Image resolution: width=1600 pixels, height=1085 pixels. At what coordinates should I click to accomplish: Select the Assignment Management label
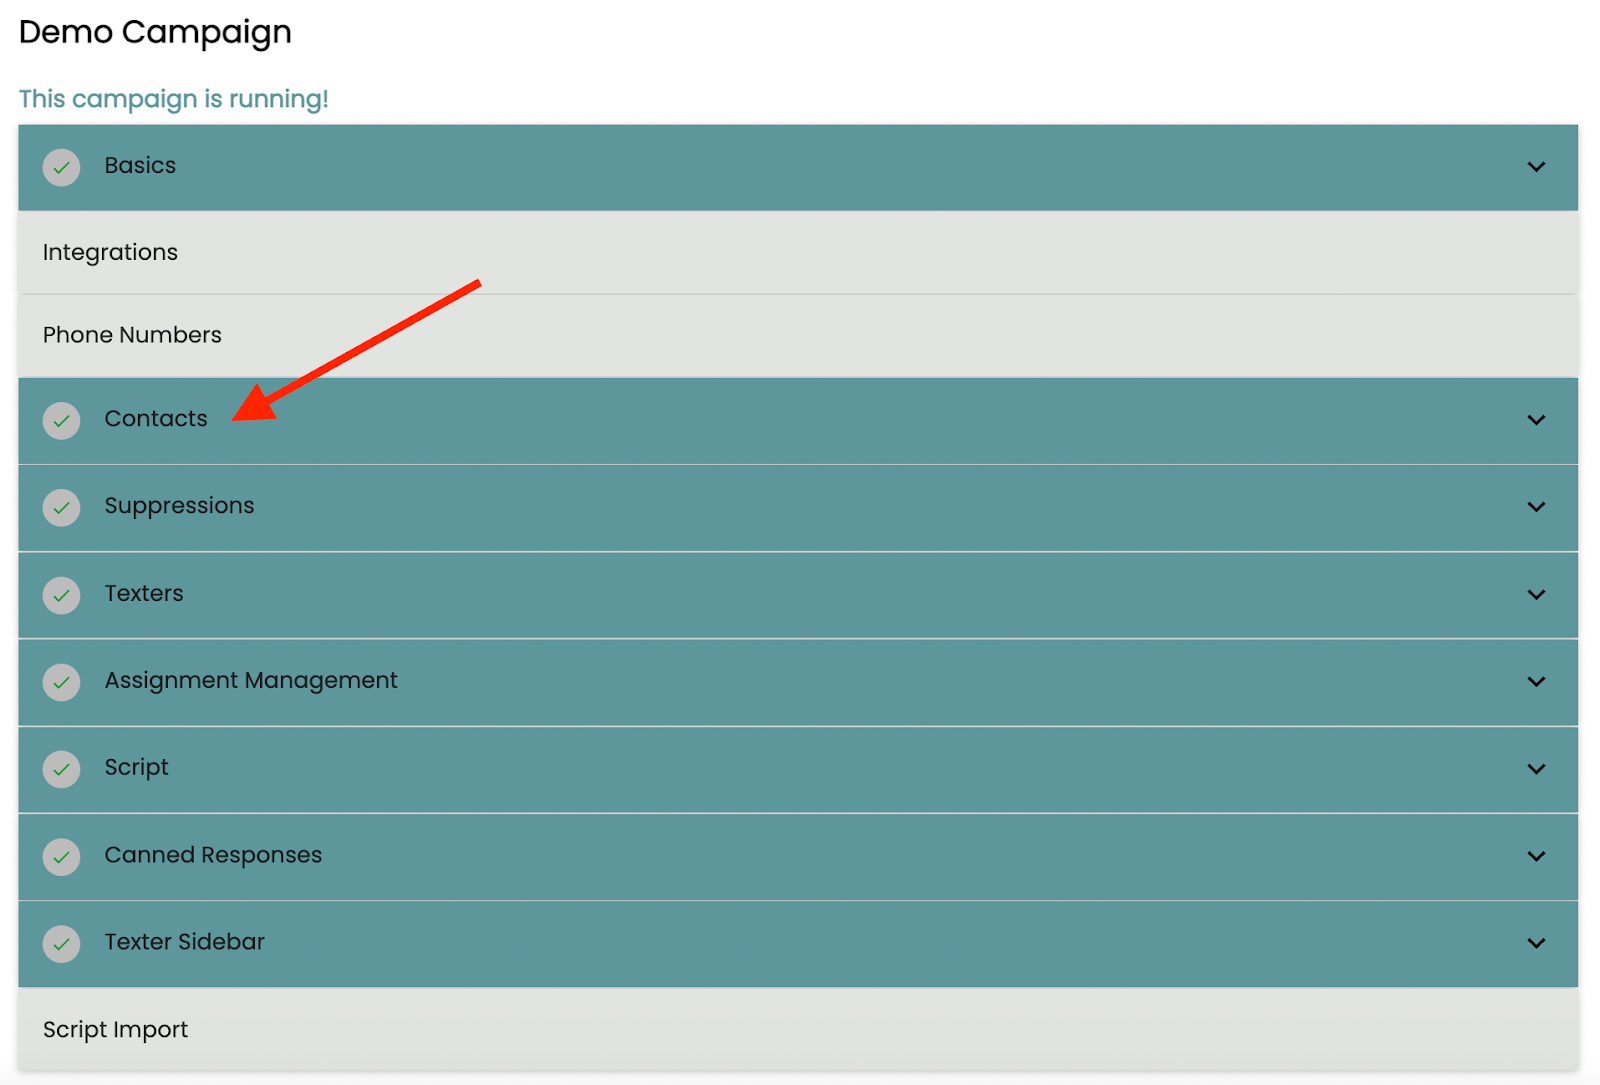251,681
